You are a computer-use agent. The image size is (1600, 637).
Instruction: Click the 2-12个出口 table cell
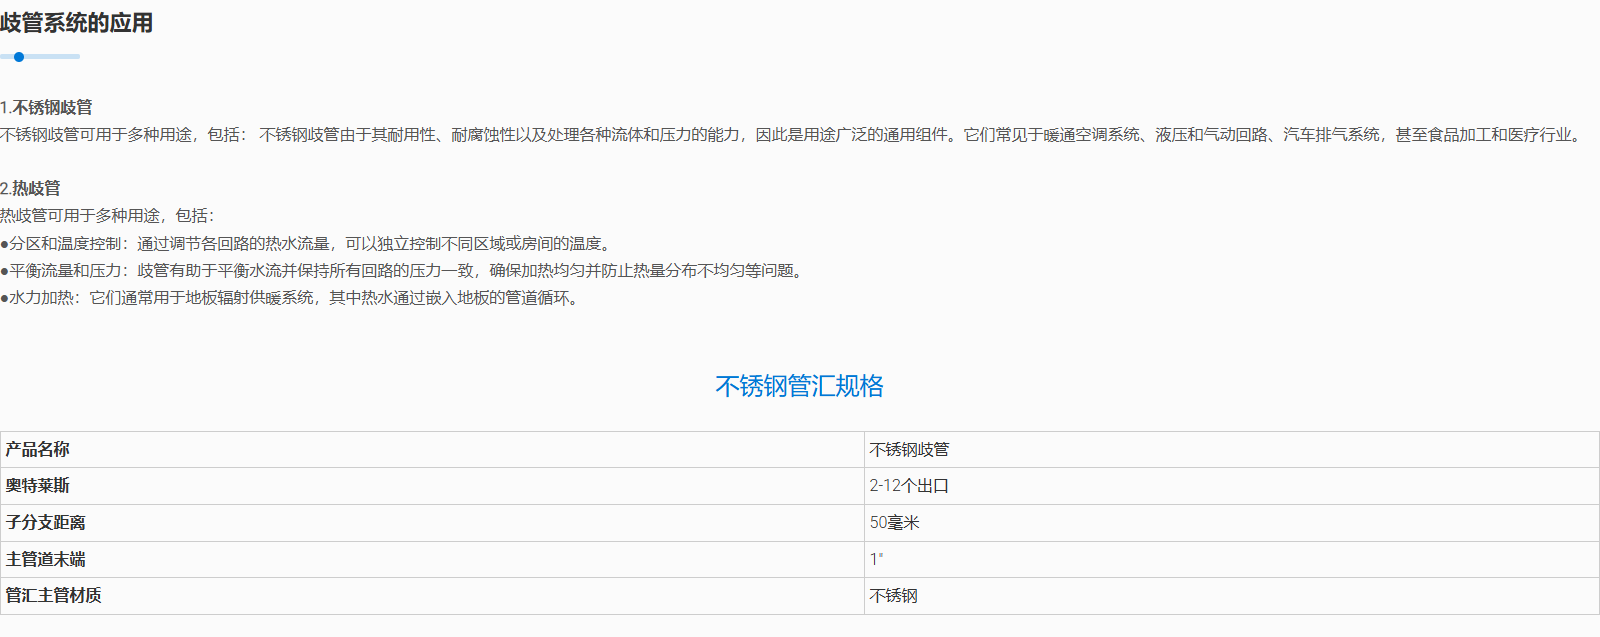(908, 486)
